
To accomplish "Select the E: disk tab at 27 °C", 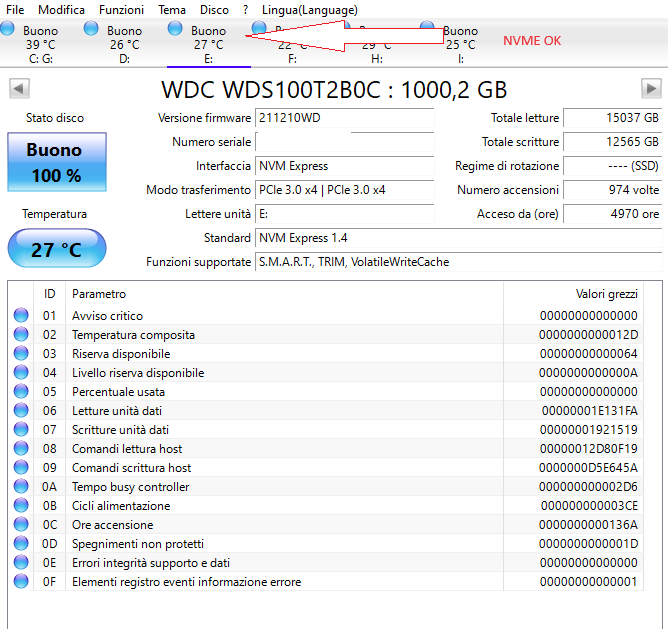I will 208,44.
